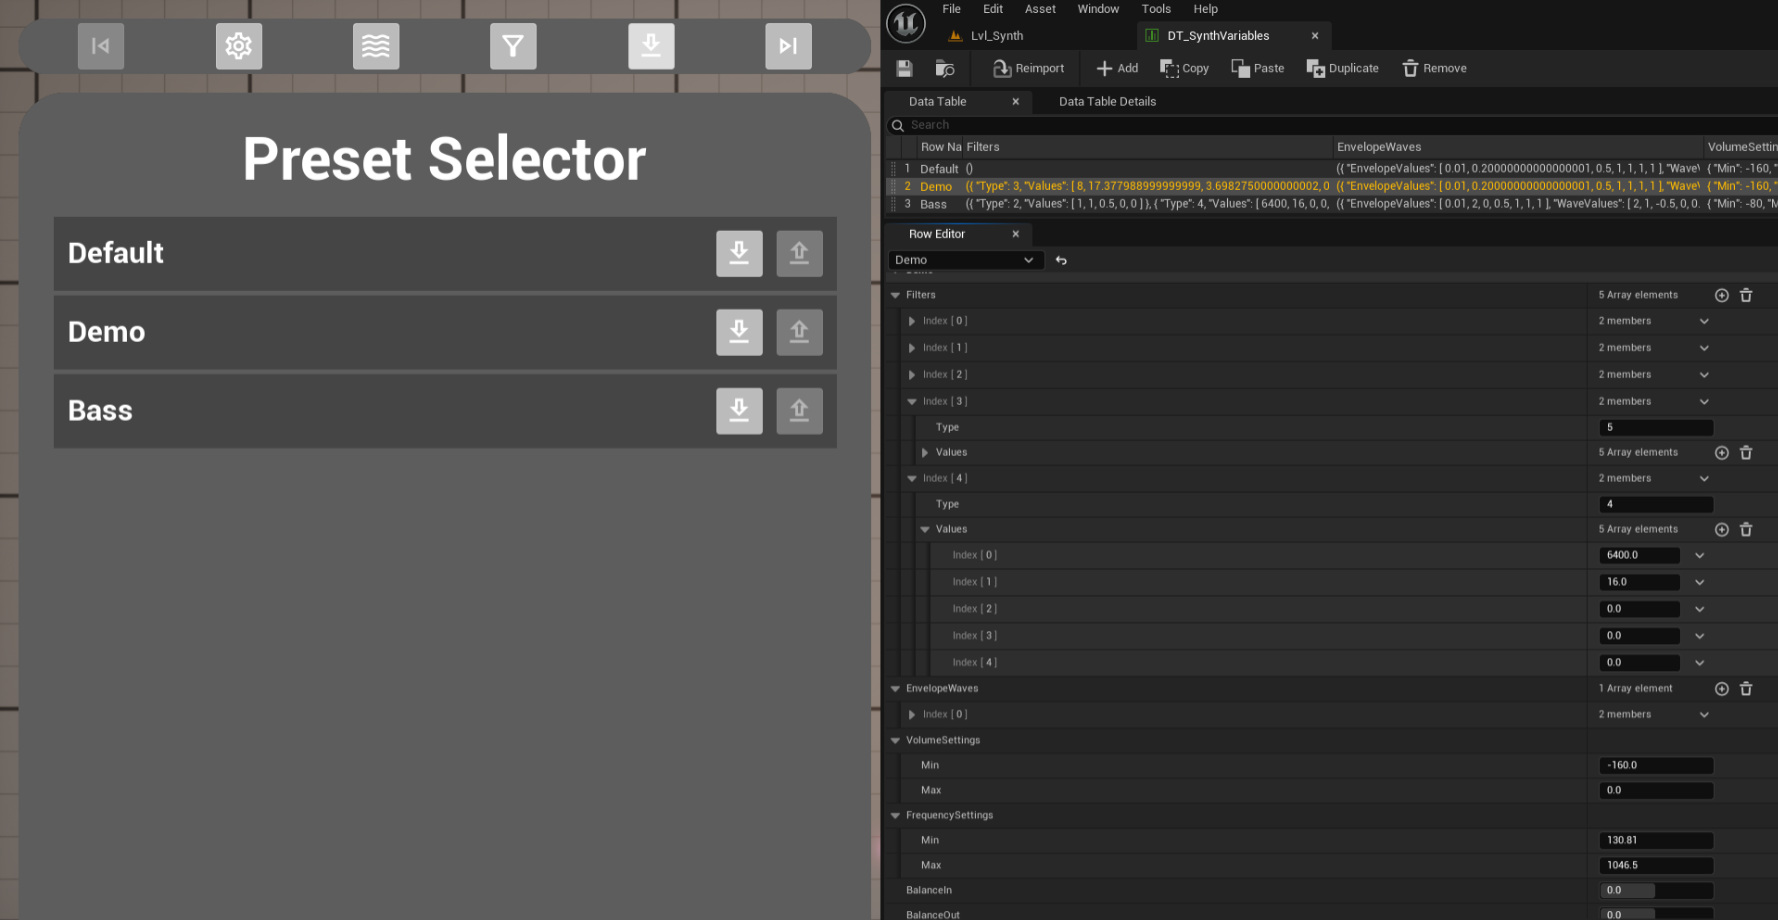Click Add to create a new row
The width and height of the screenshot is (1778, 920).
pos(1117,68)
